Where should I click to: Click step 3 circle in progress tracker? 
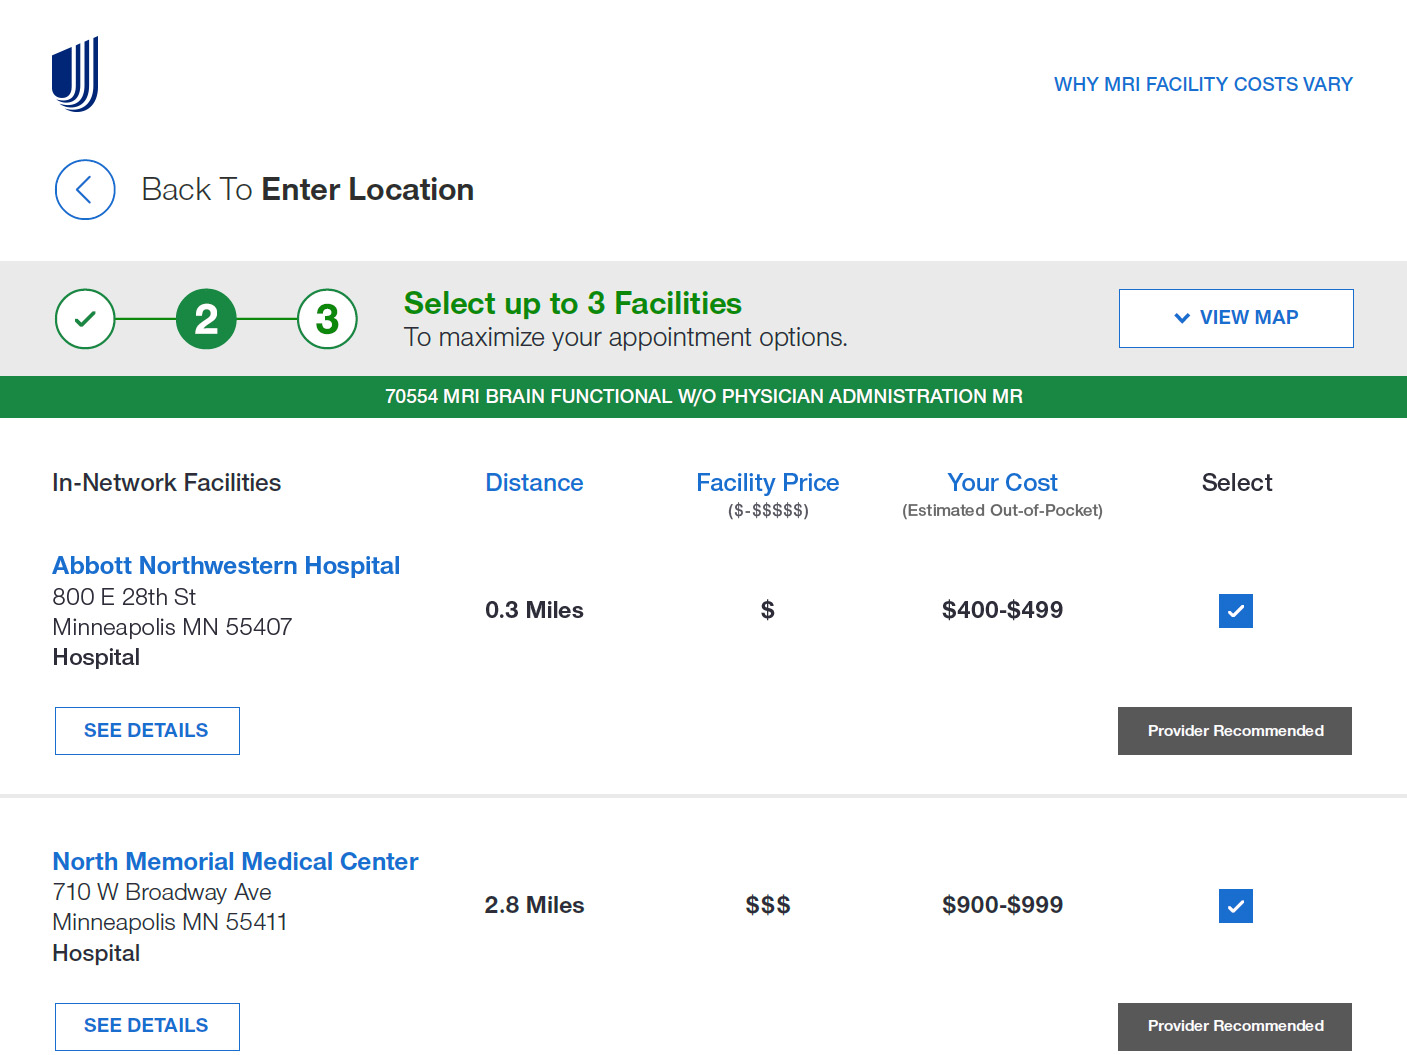point(327,319)
